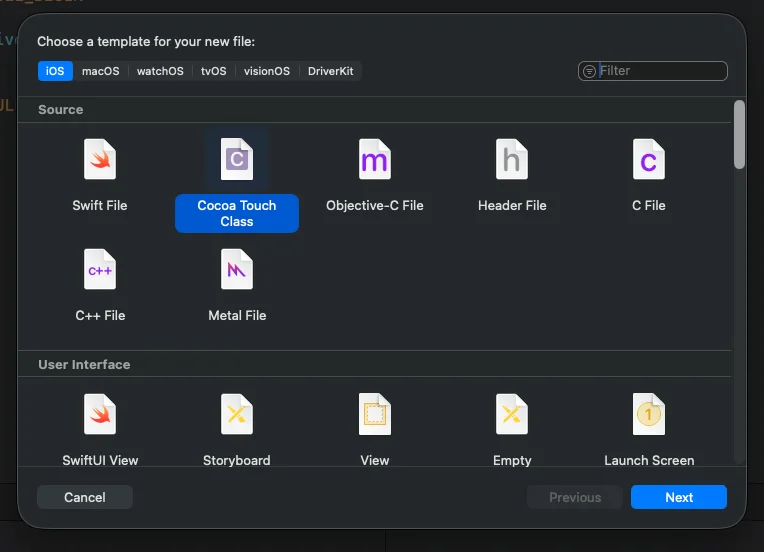
Task: Switch to the watchOS platform tab
Action: (x=160, y=71)
